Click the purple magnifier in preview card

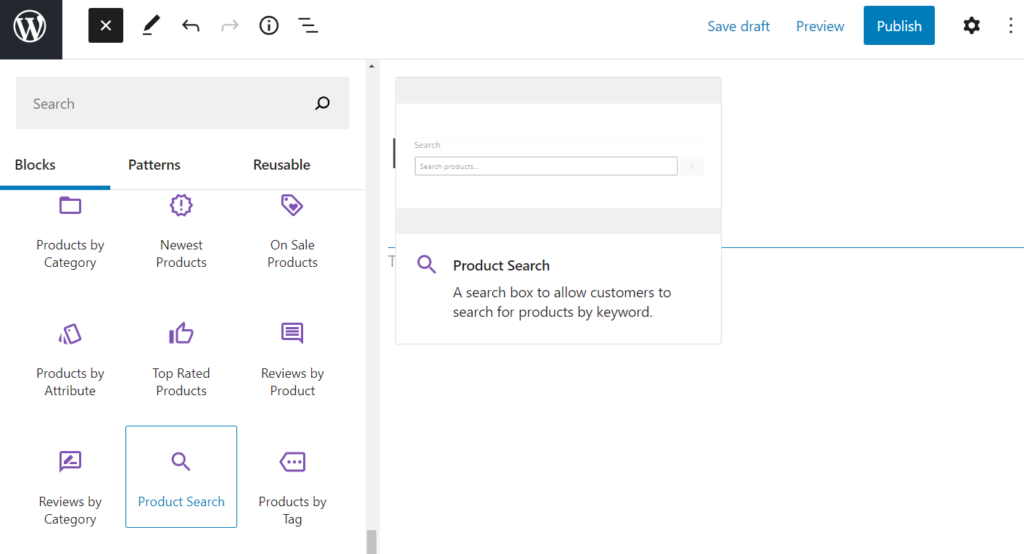click(x=426, y=264)
